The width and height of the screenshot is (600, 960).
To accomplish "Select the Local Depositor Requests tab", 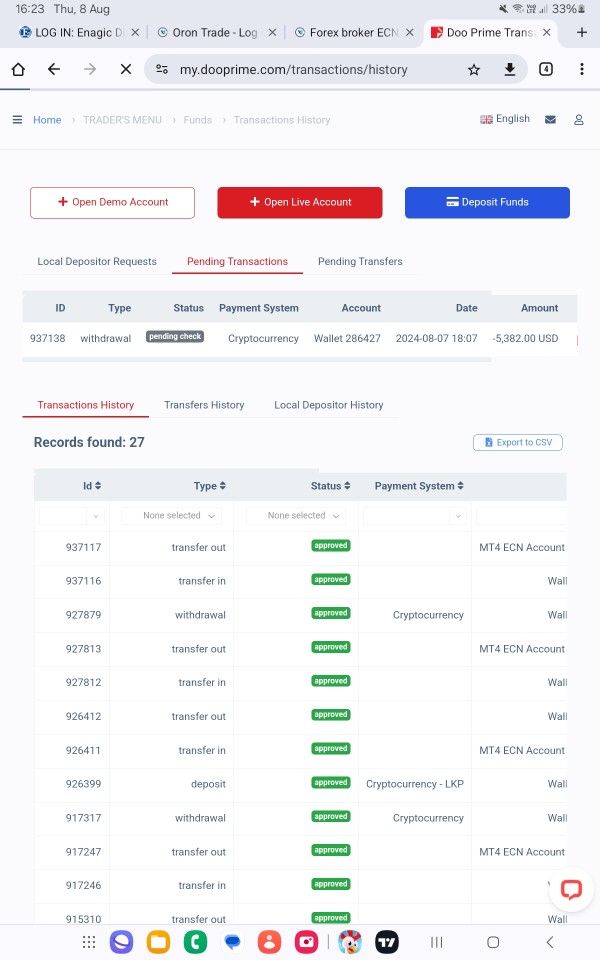I will [97, 261].
